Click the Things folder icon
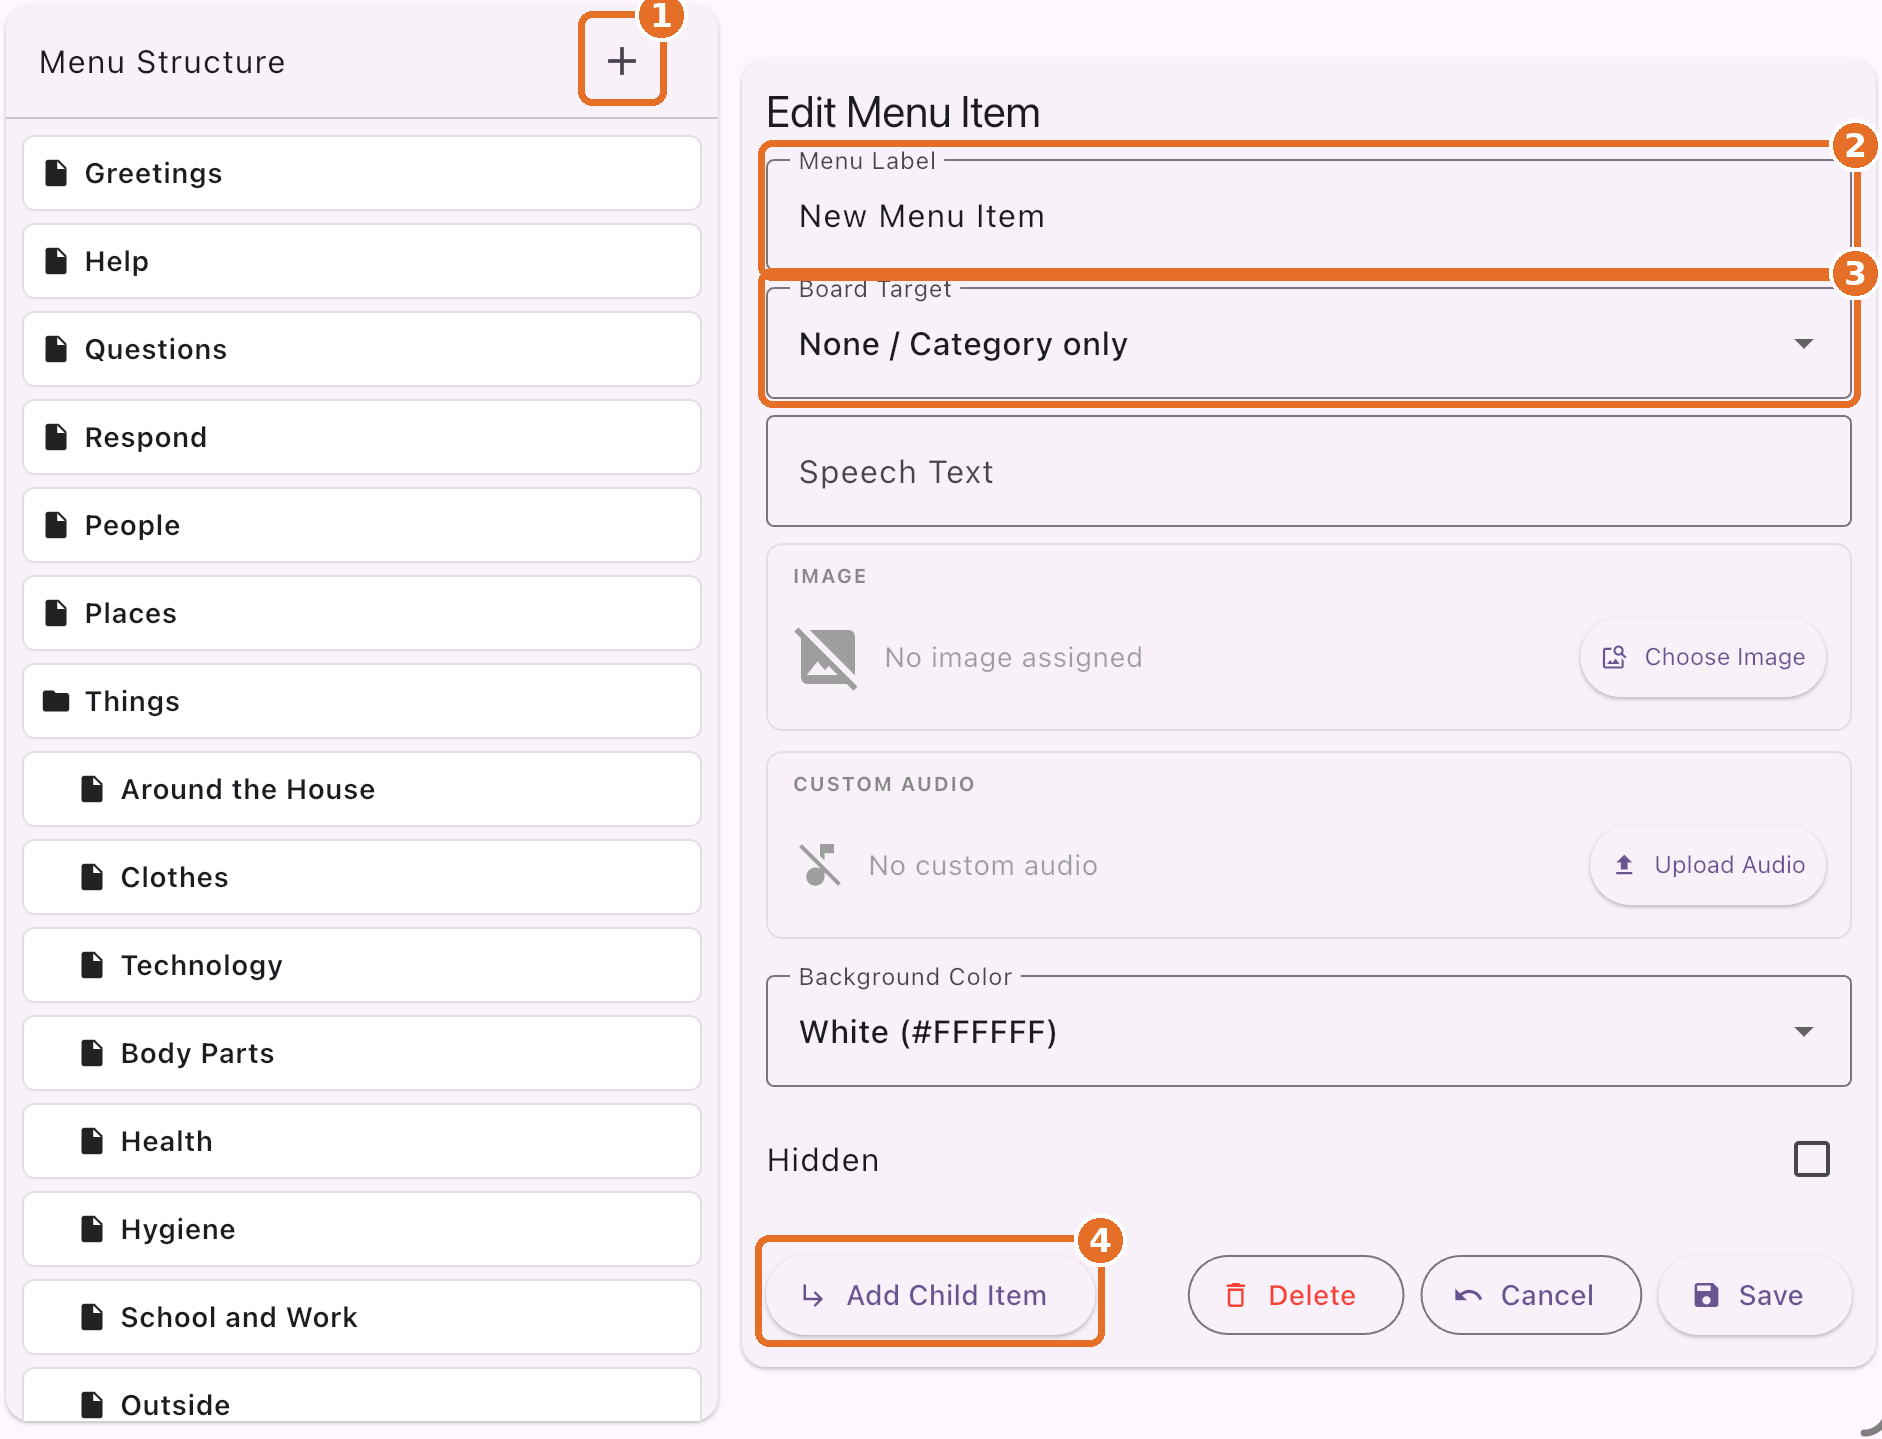The image size is (1882, 1439). tap(57, 701)
